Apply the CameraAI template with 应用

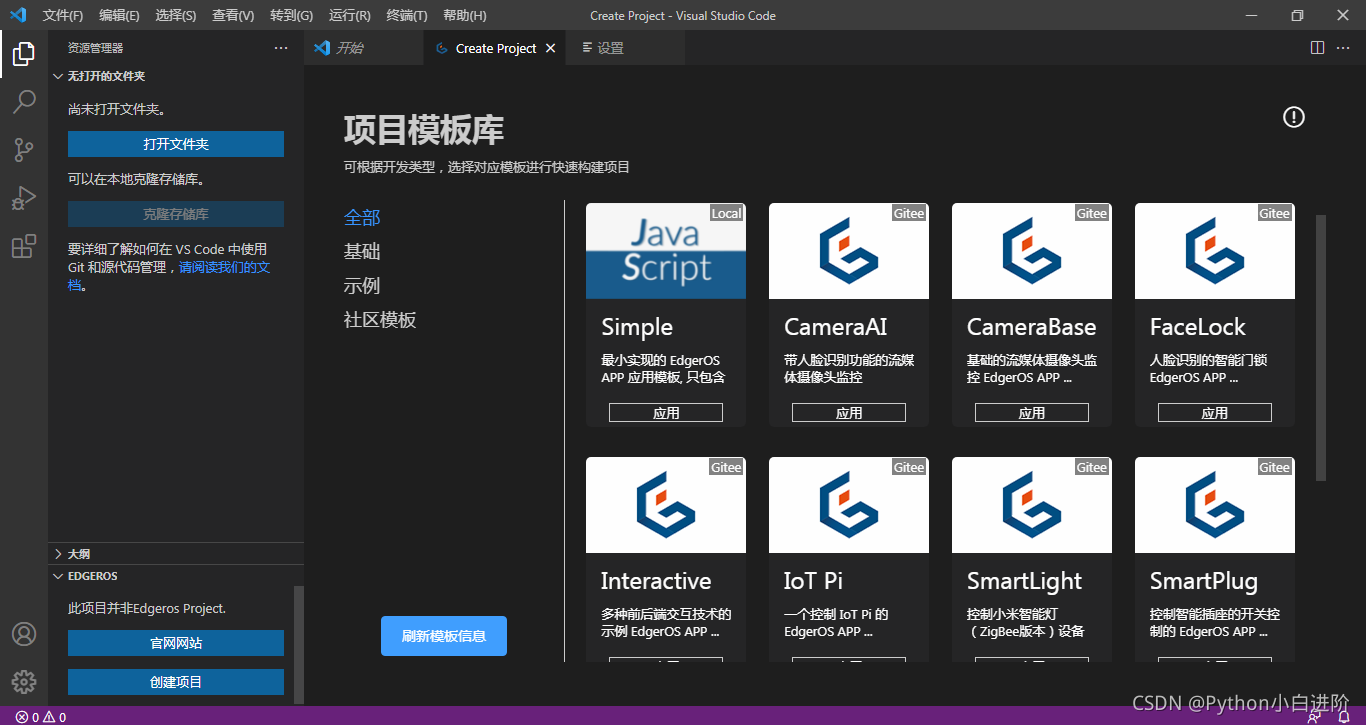pos(849,413)
